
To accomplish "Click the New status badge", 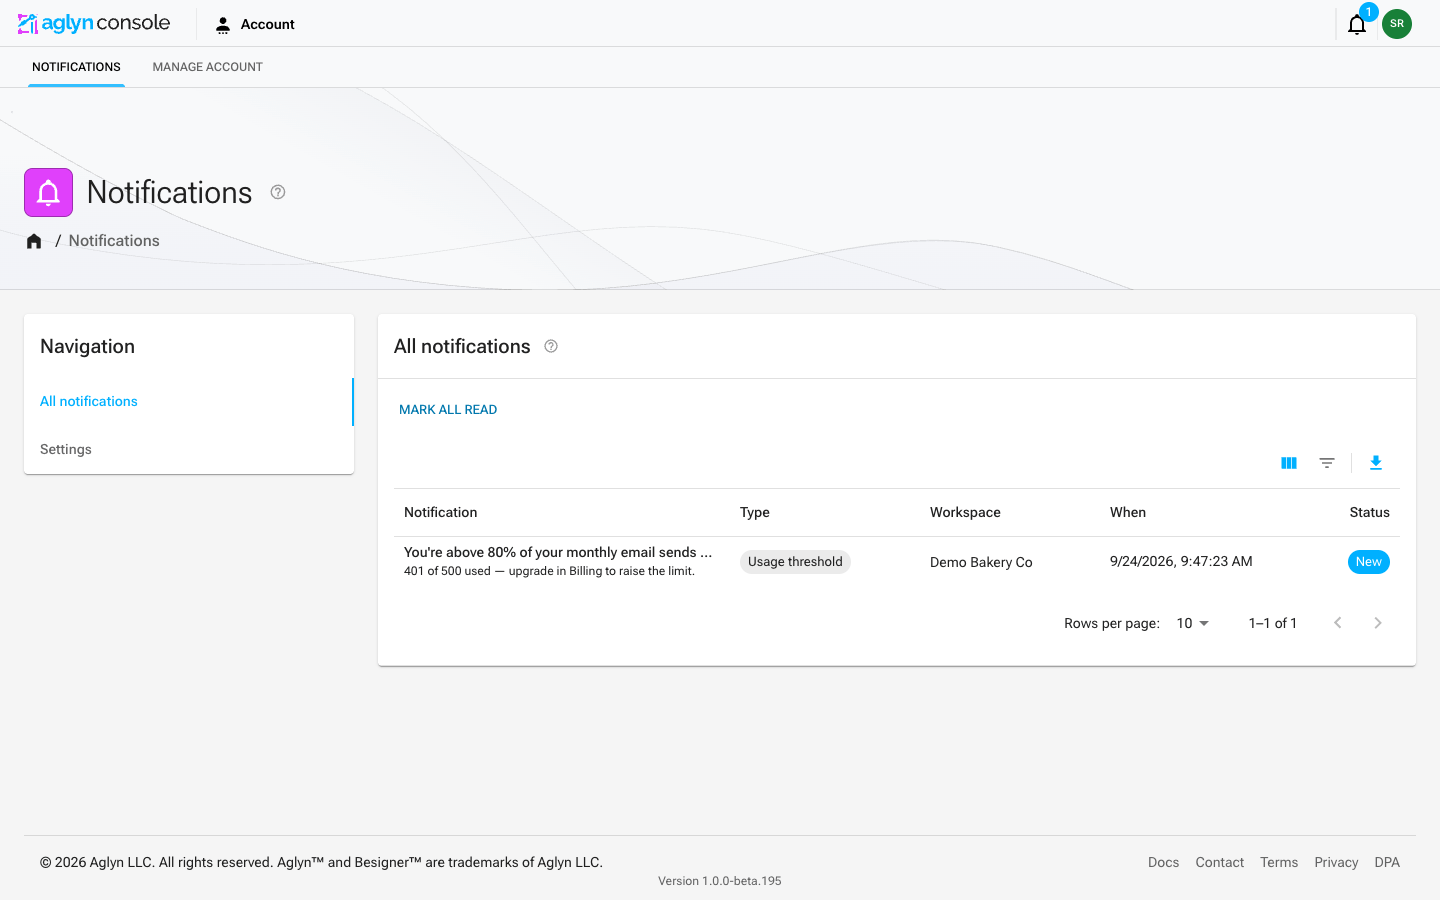I will click(1369, 562).
